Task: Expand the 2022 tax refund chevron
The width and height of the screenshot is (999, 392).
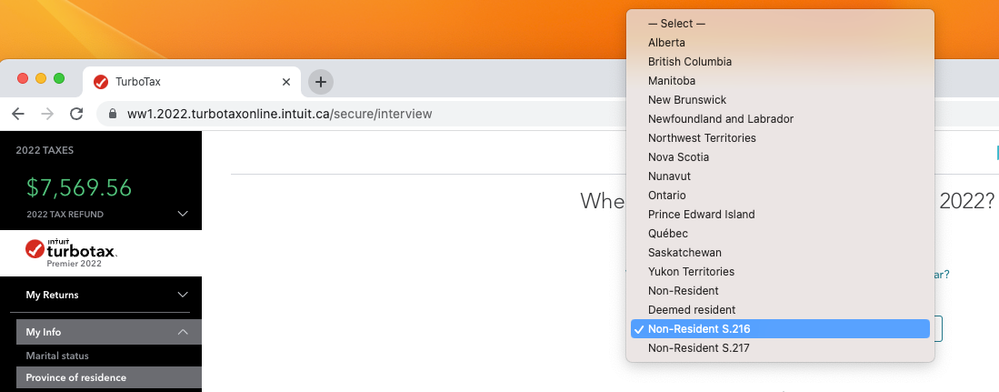Action: [x=183, y=214]
